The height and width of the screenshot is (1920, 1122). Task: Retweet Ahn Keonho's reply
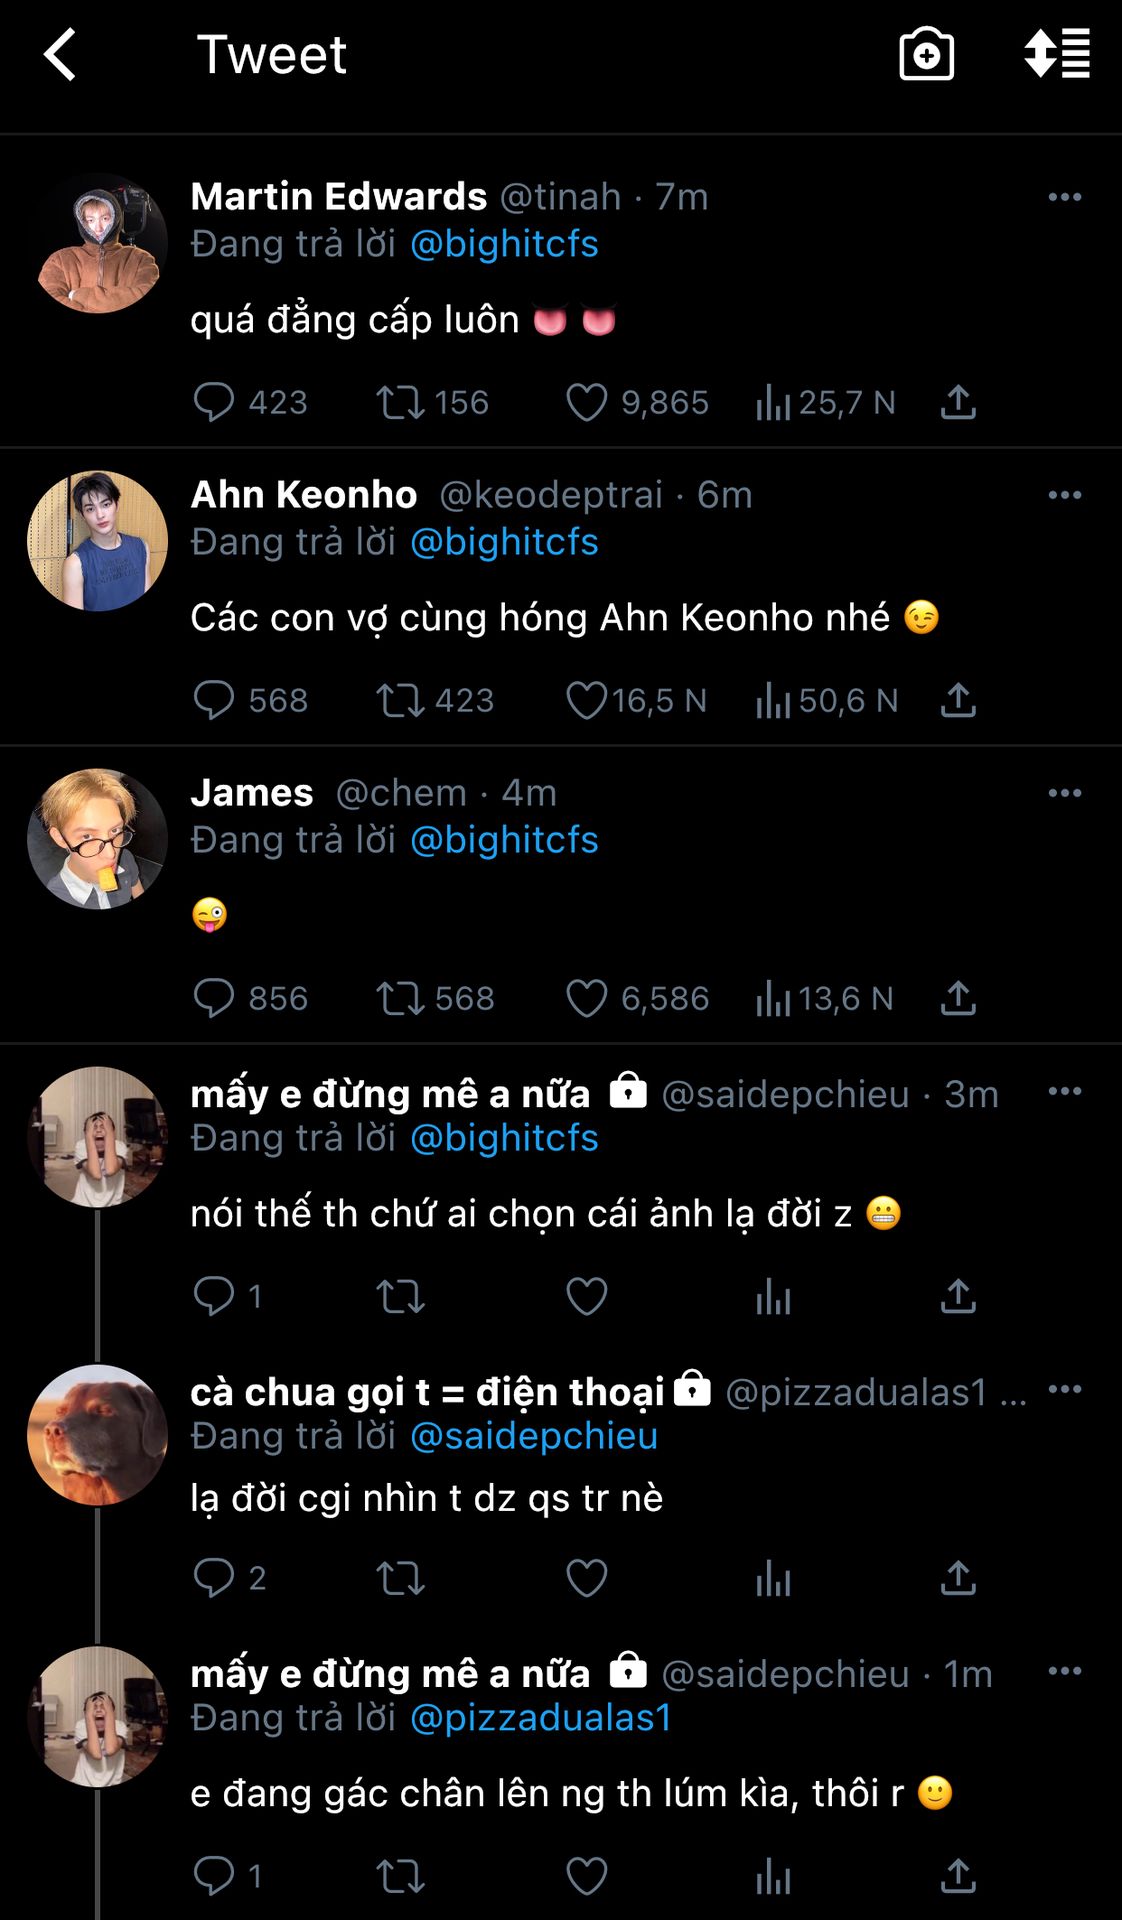coord(400,700)
